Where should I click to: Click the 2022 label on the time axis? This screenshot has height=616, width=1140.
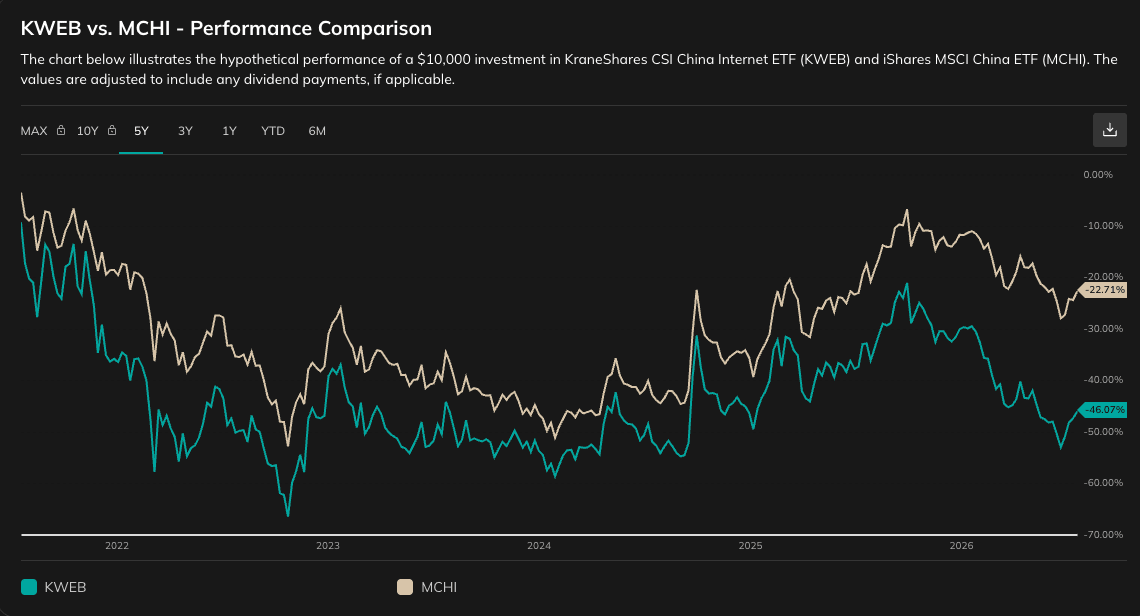116,545
